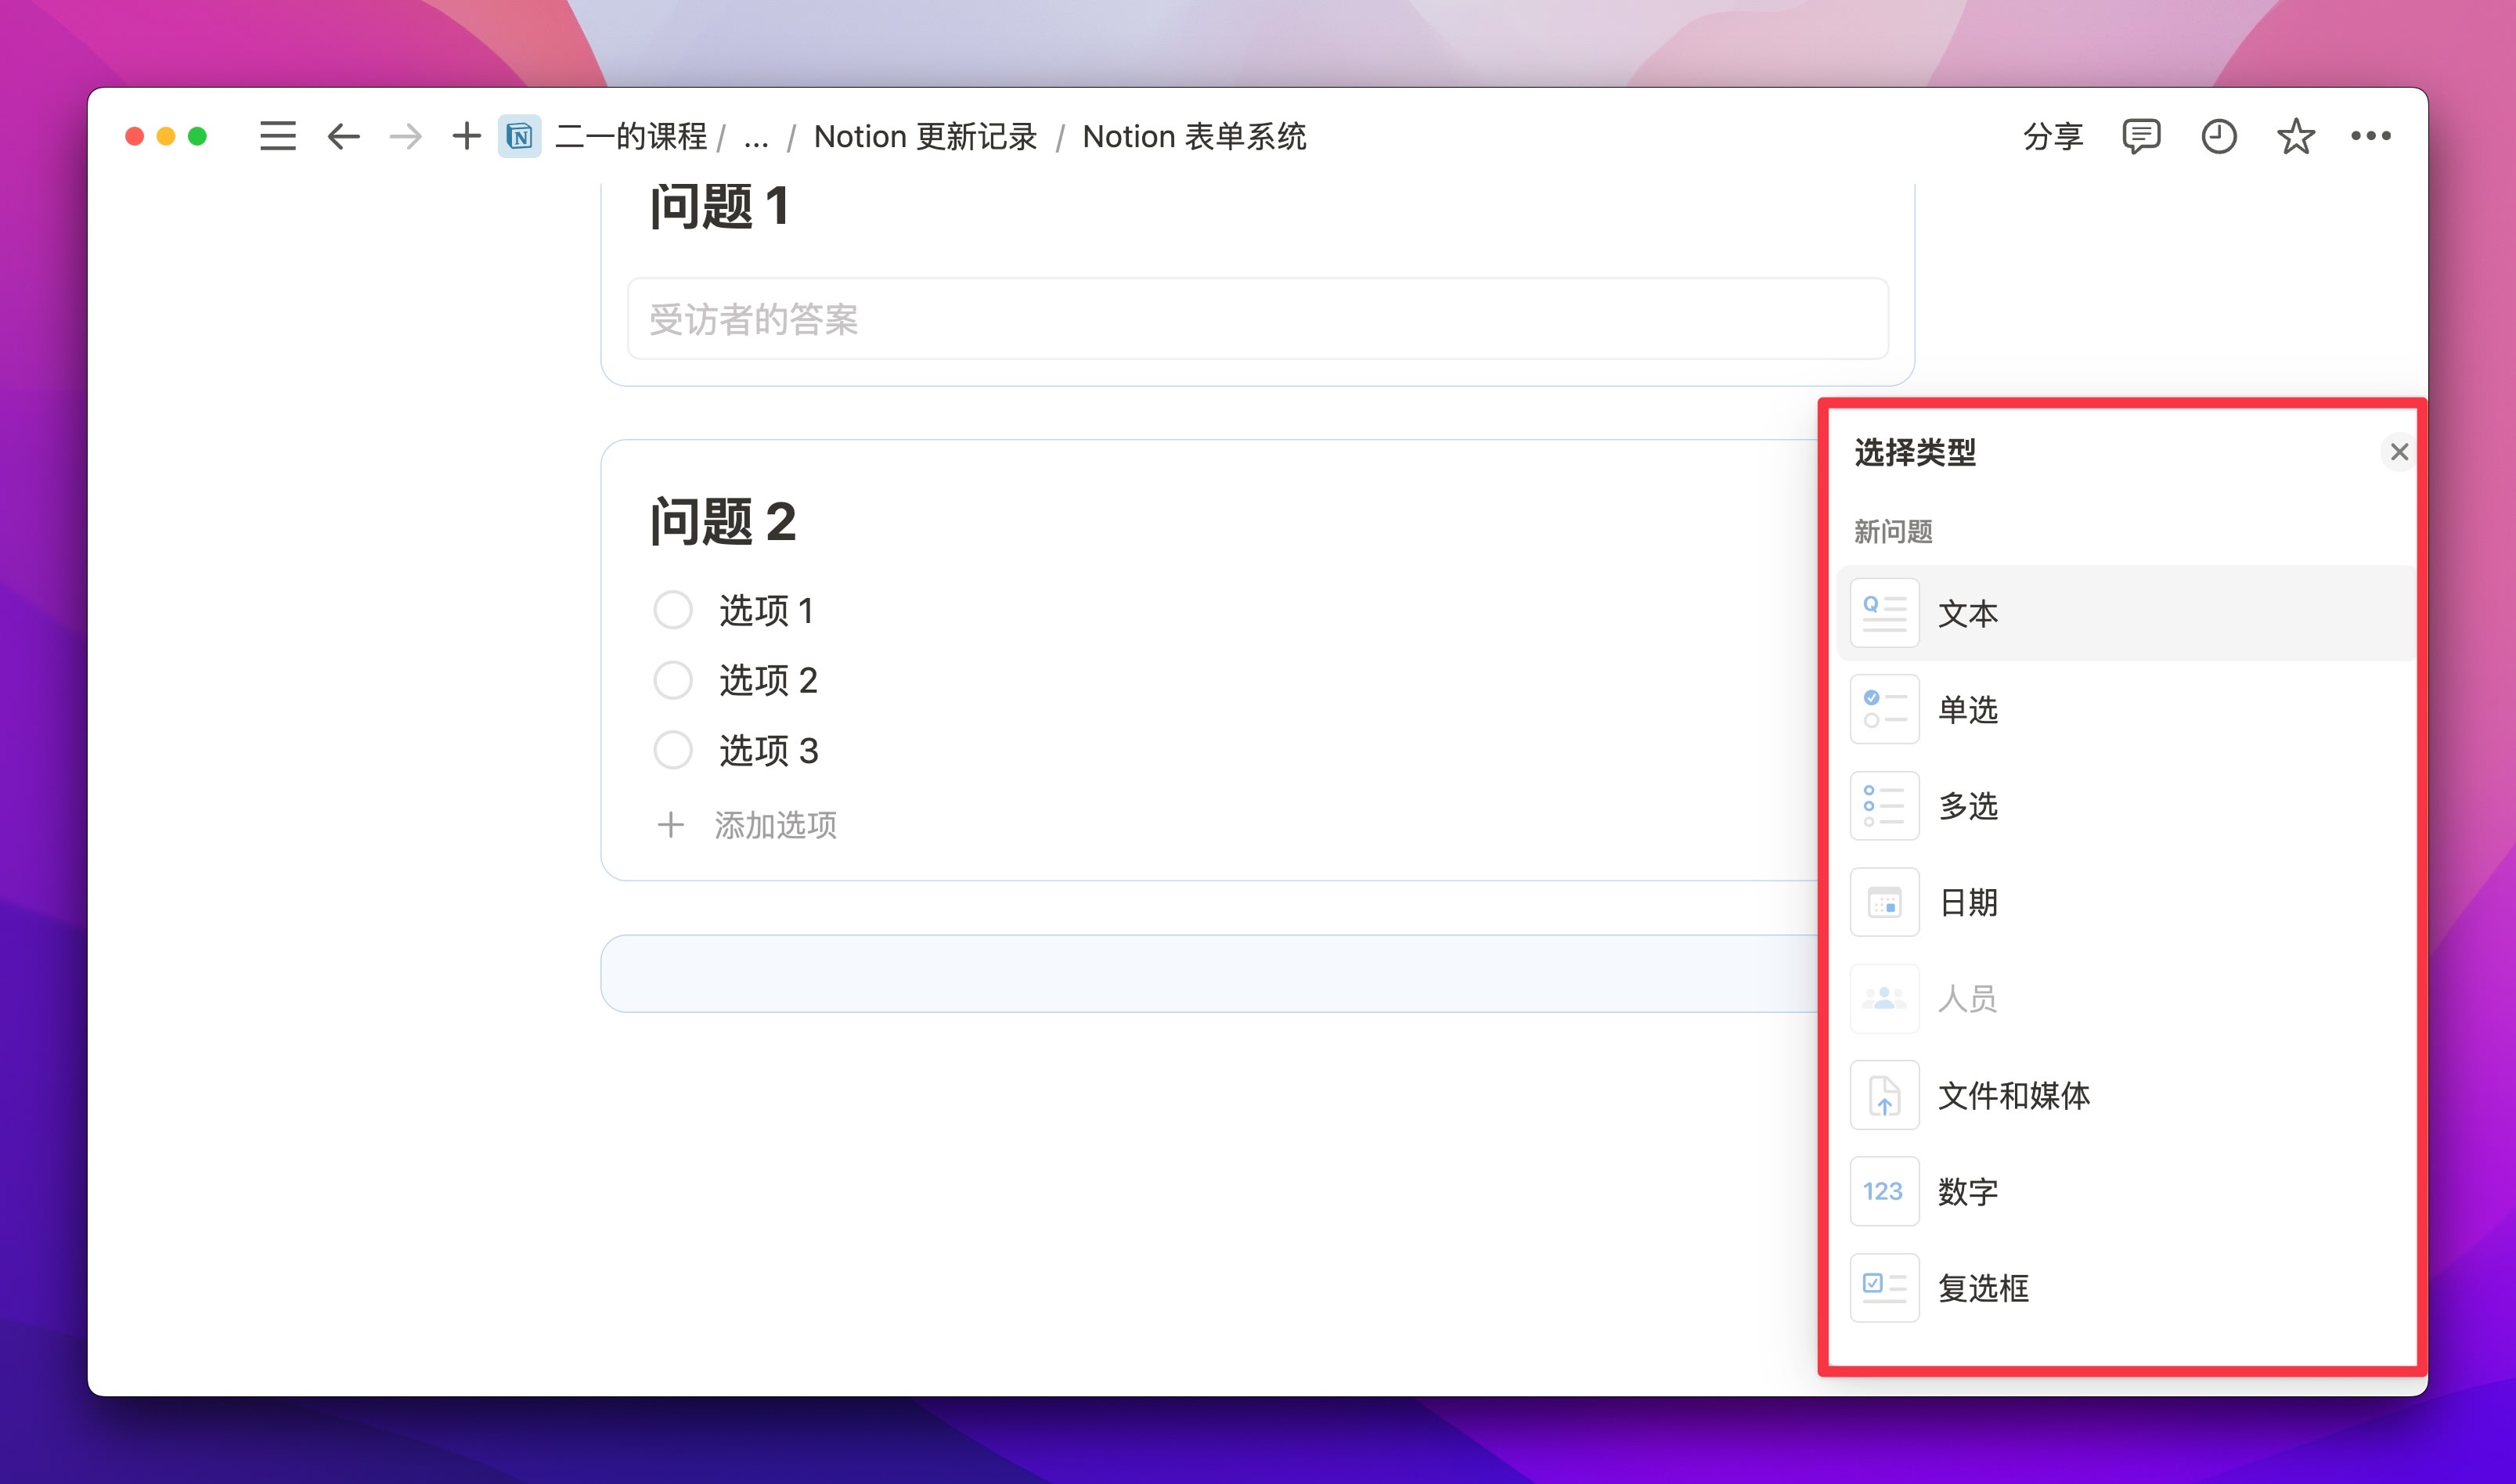This screenshot has width=2516, height=1484.
Task: Open comments via the speech bubble icon
Action: (2141, 136)
